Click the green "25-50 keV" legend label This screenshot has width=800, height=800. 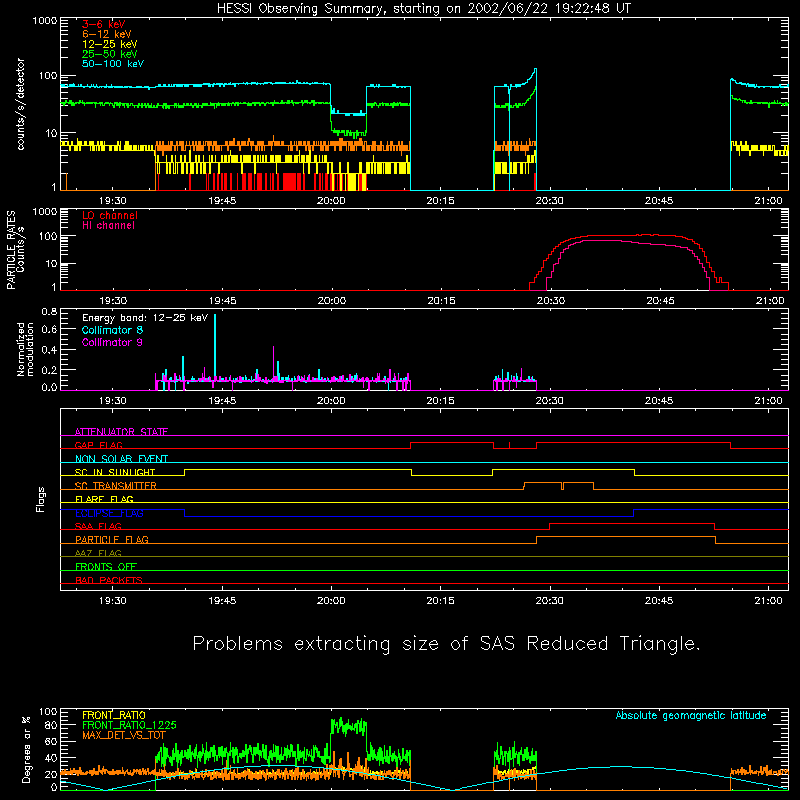click(110, 54)
